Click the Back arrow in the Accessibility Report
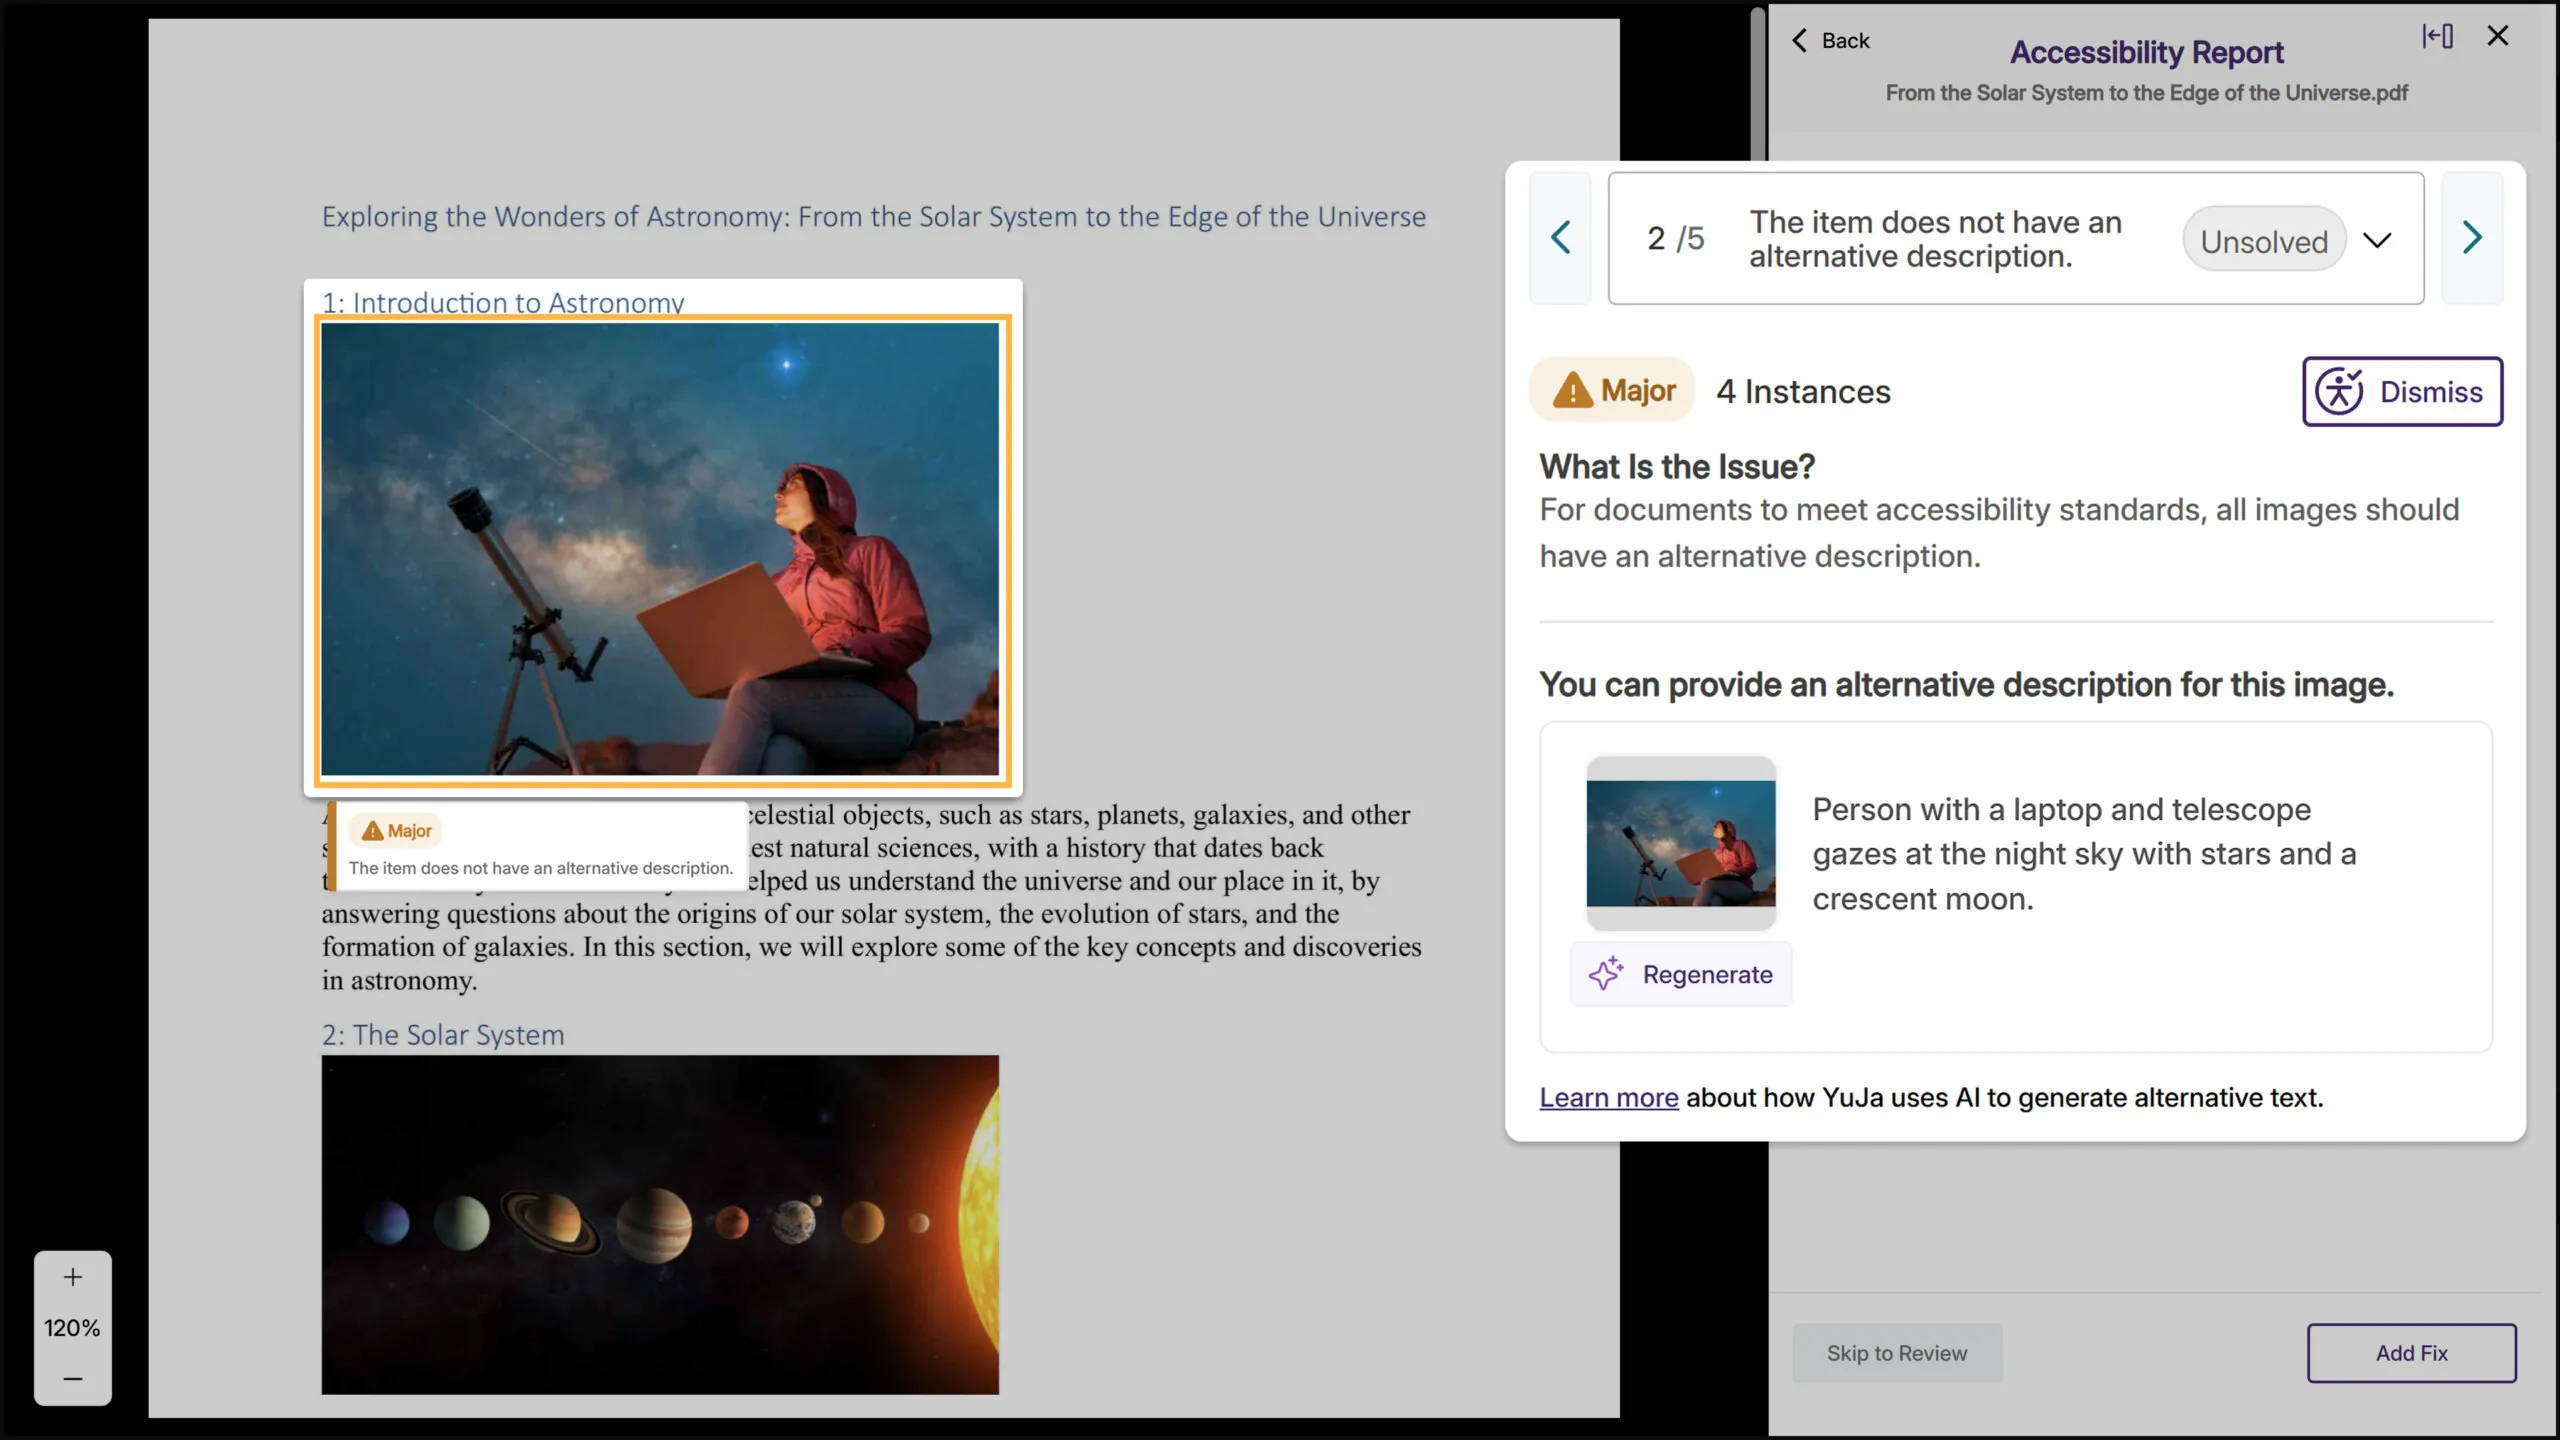Viewport: 2560px width, 1440px height. (x=1800, y=40)
